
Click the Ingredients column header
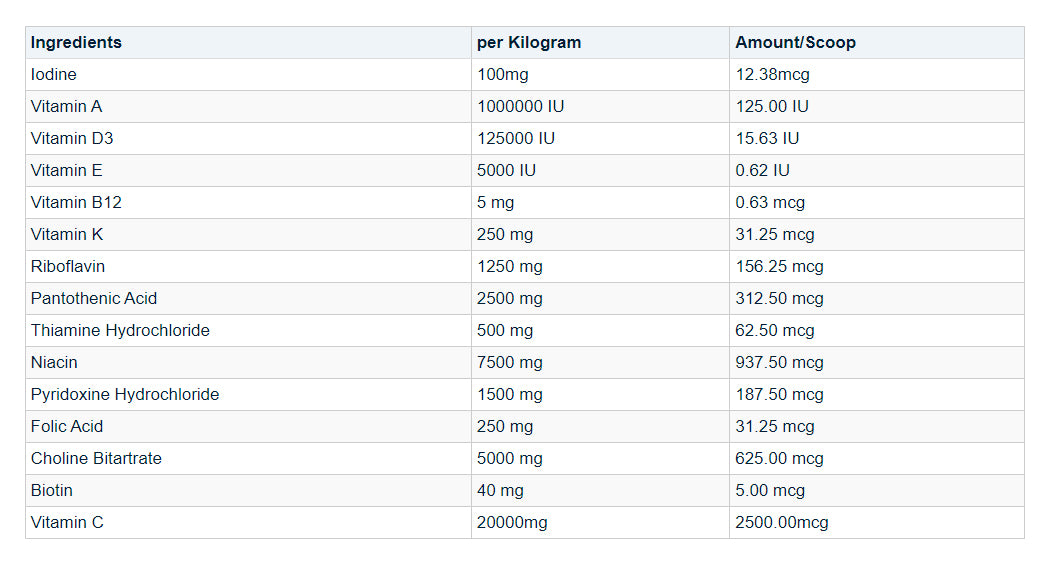click(76, 43)
